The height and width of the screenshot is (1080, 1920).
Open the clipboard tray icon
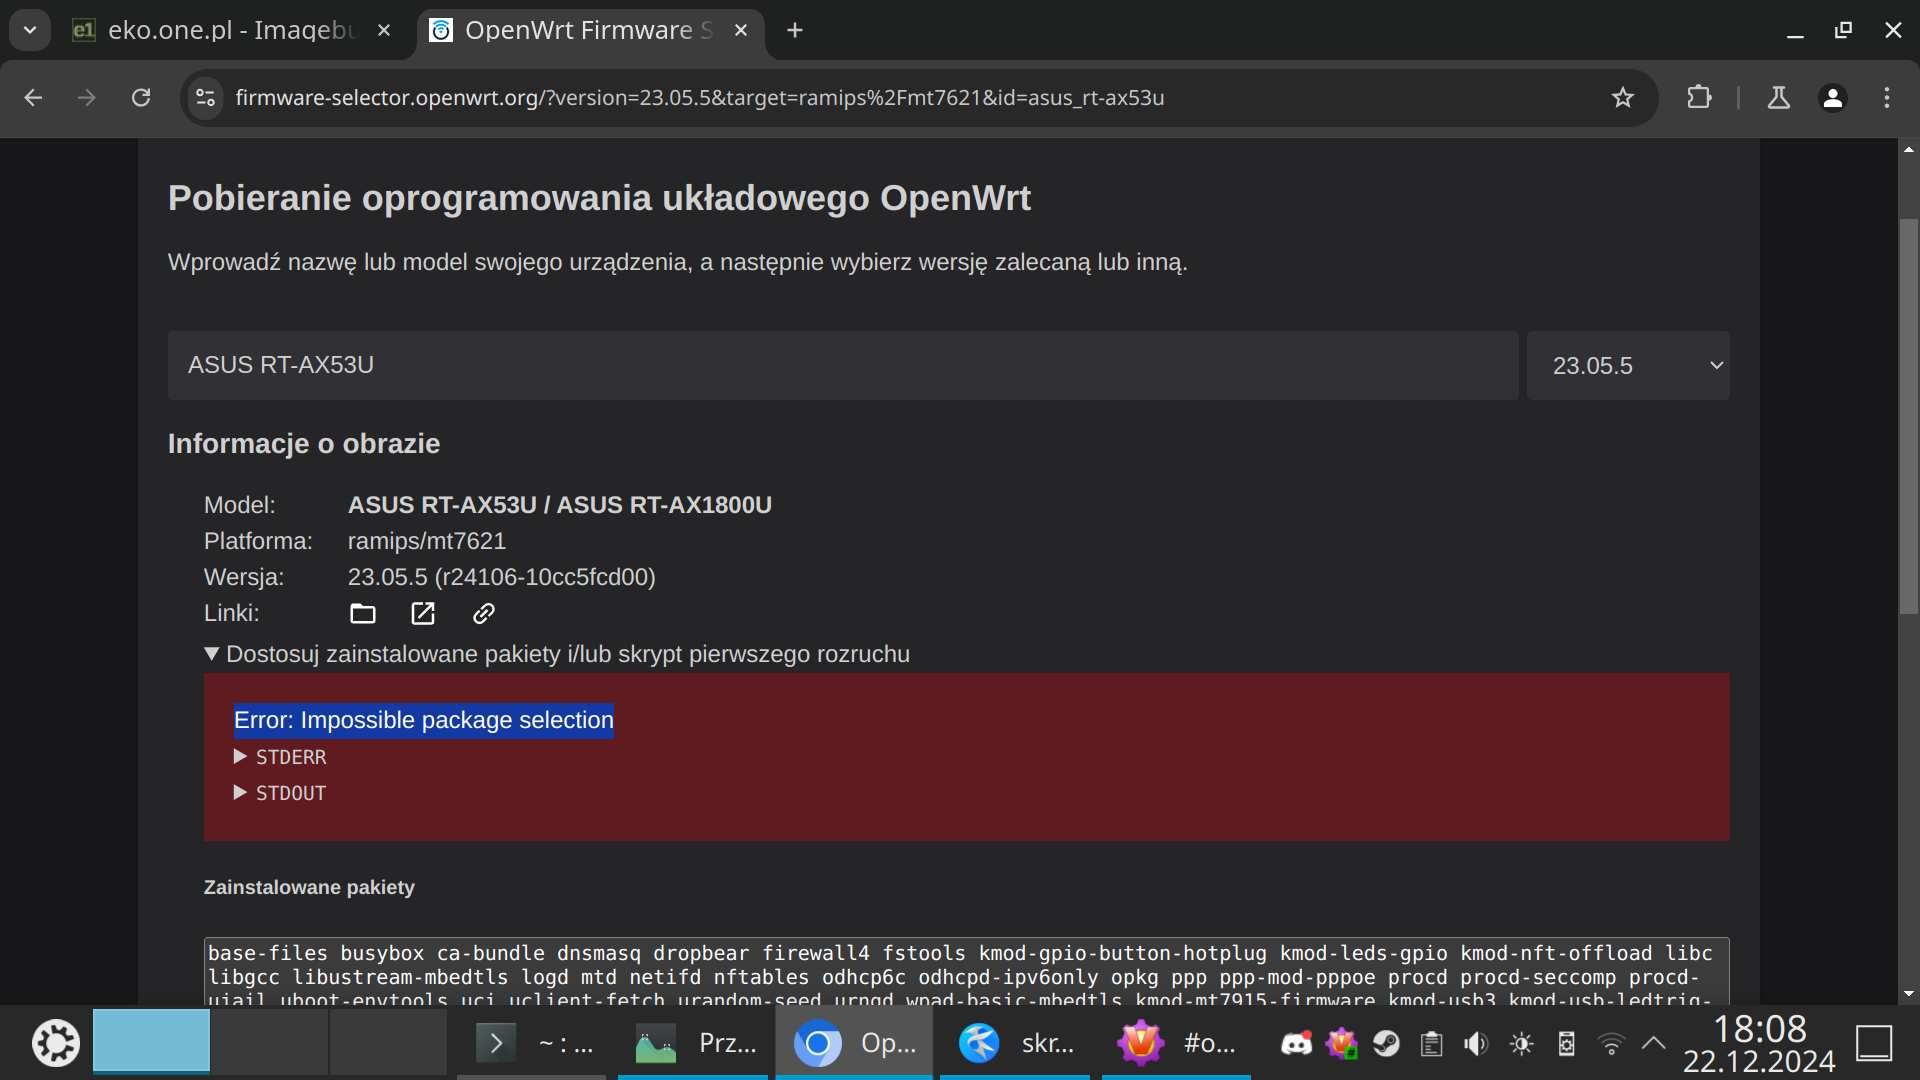pos(1432,1045)
